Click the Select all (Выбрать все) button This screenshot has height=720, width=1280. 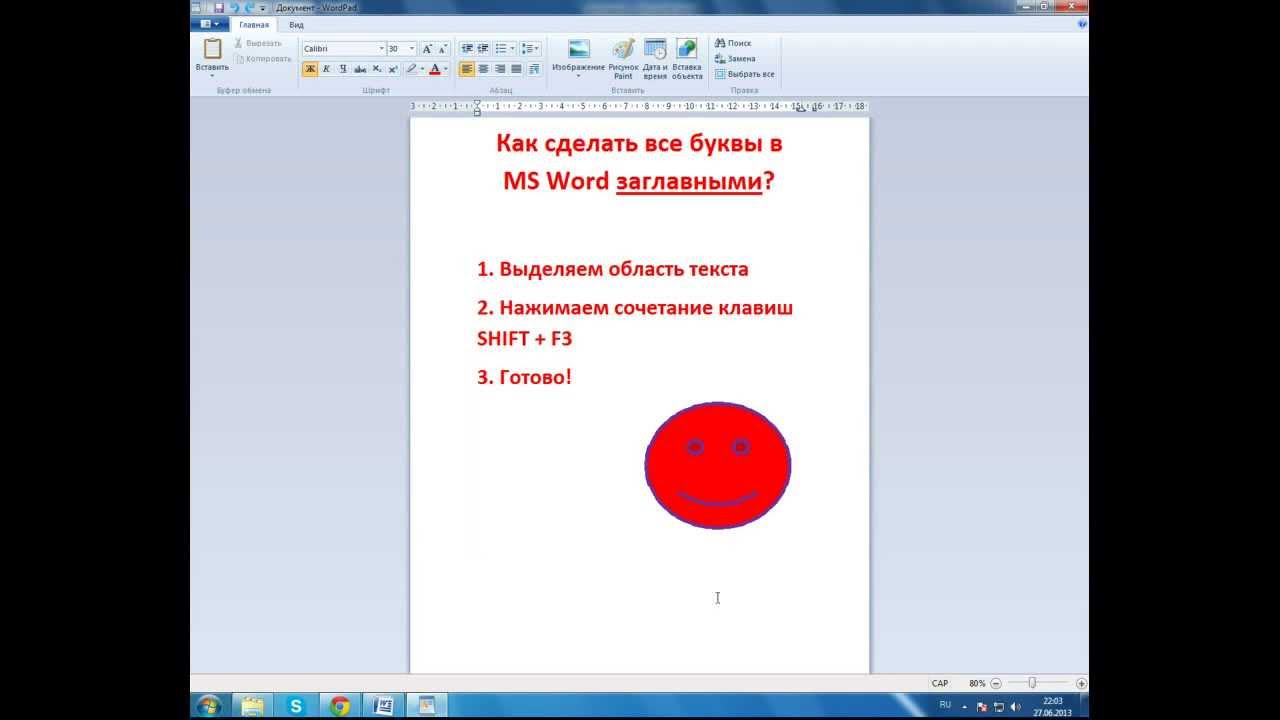coord(745,74)
